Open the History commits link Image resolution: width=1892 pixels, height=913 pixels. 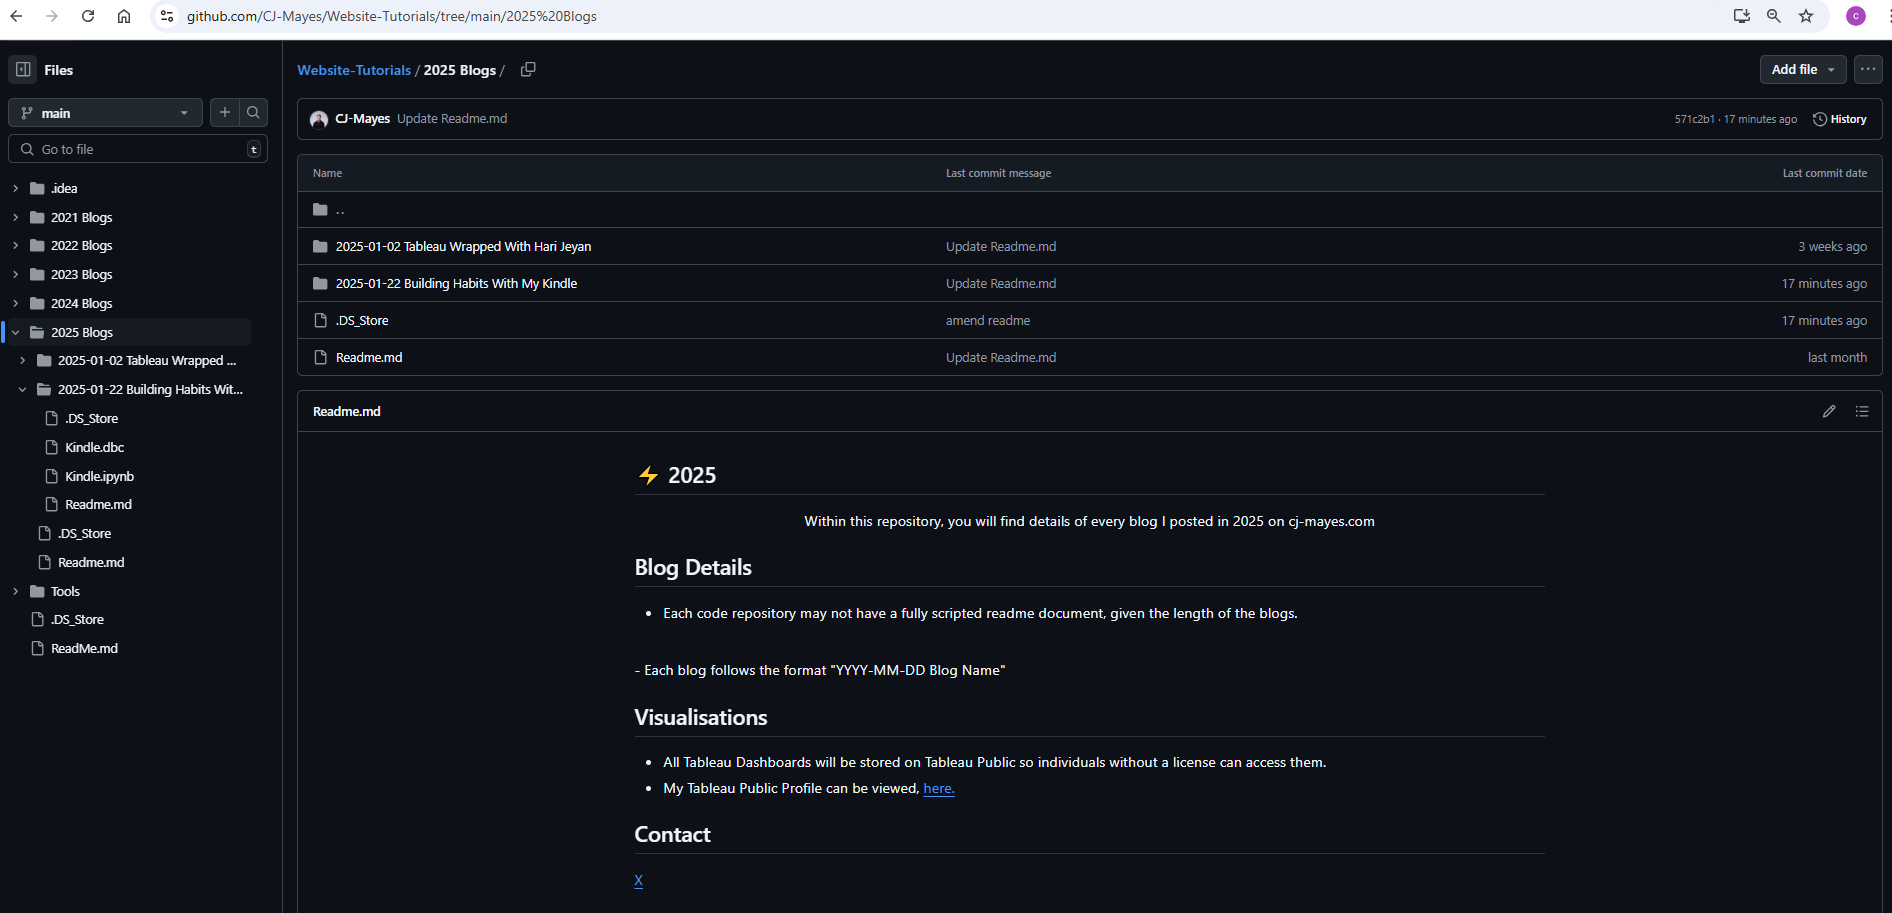click(1840, 119)
